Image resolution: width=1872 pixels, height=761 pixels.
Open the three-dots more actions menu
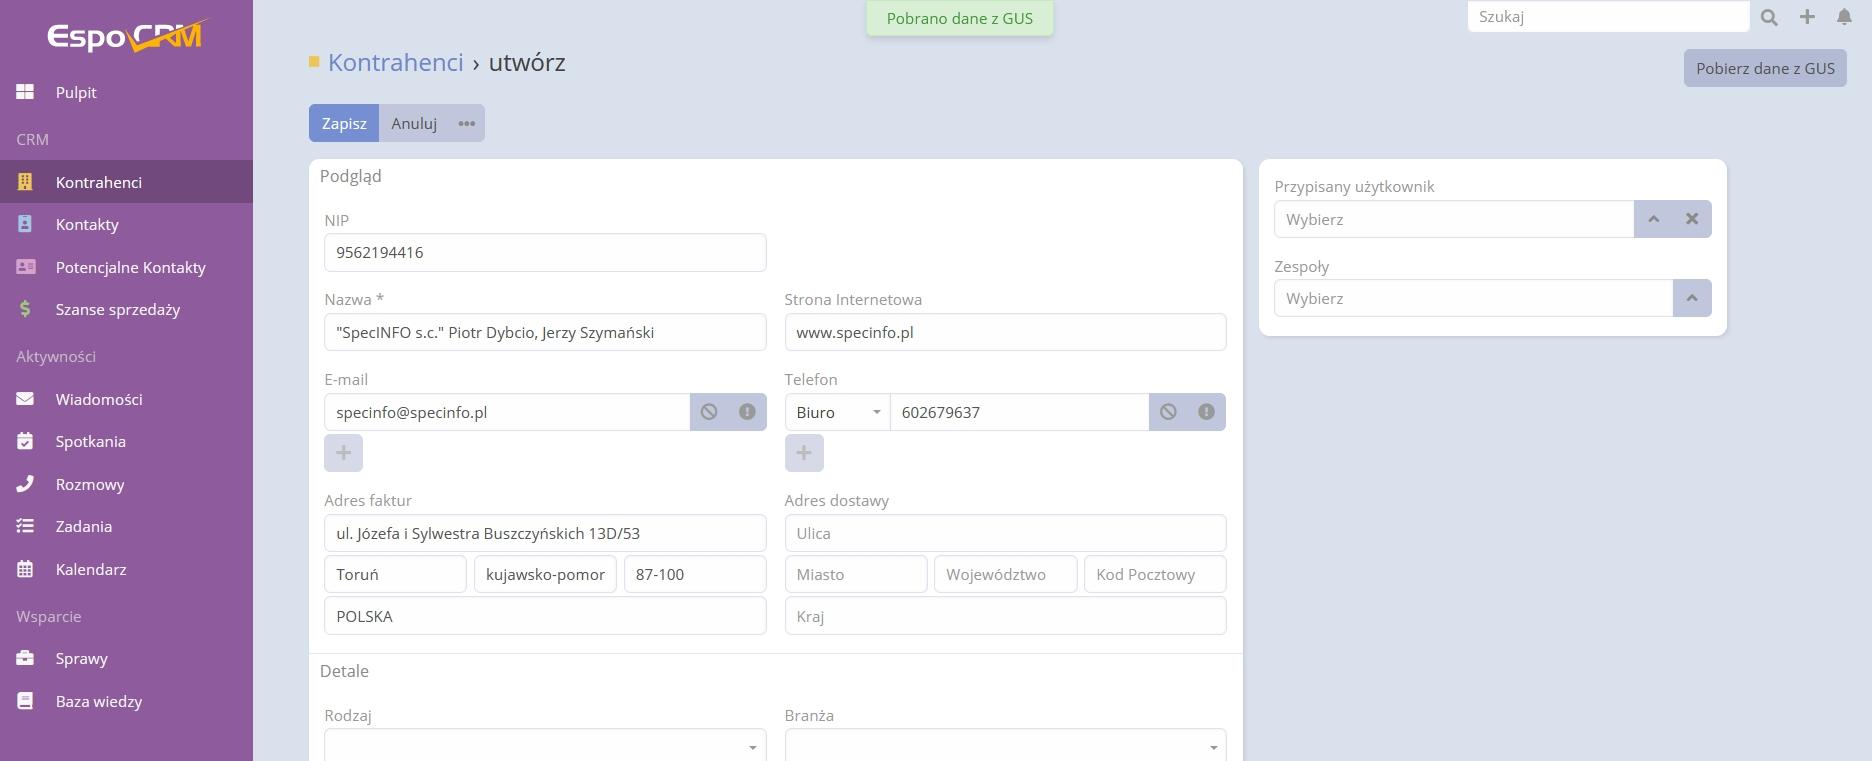(467, 123)
